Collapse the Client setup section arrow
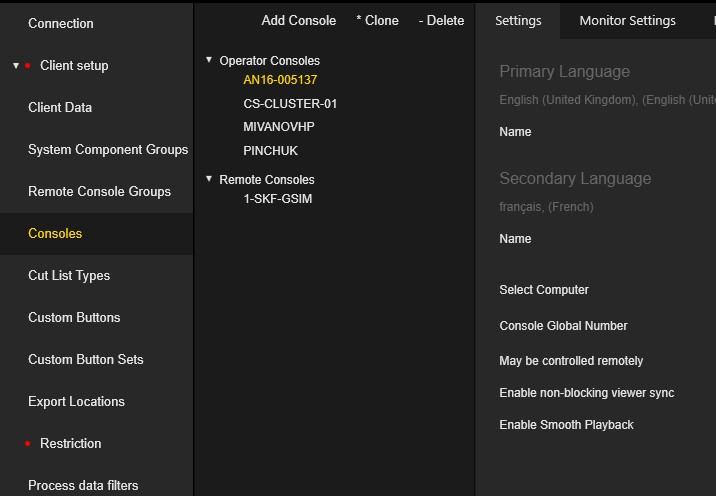Viewport: 716px width, 496px height. click(16, 66)
